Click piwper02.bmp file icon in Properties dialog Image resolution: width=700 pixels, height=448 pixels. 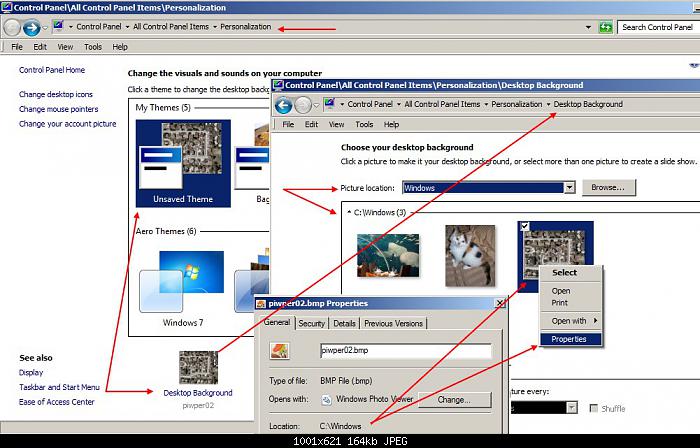tap(279, 351)
